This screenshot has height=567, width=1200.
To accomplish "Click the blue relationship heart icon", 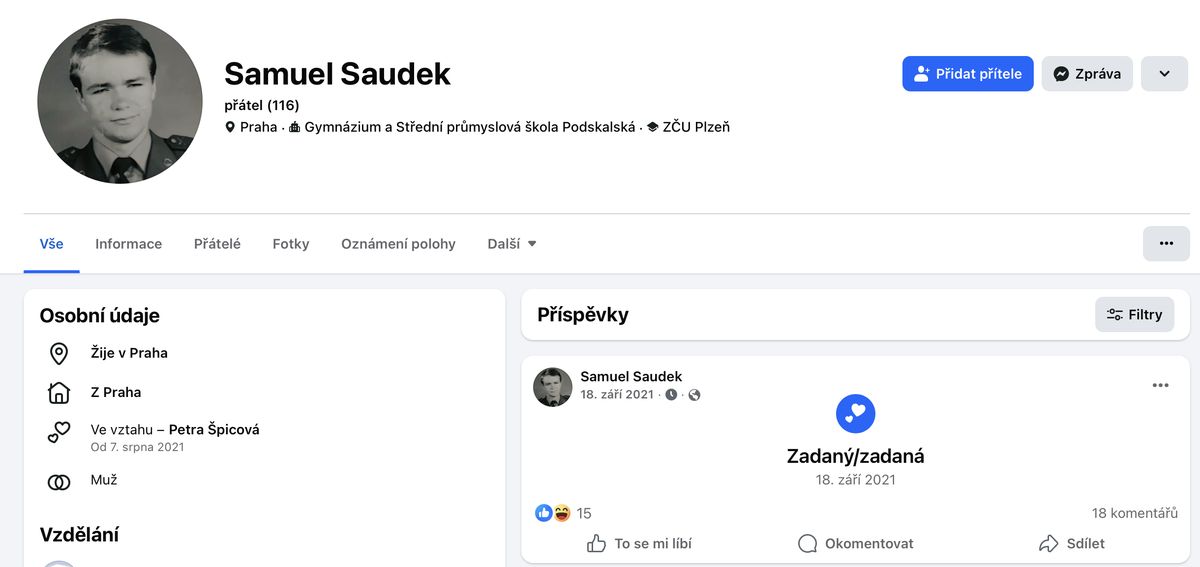I will tap(855, 413).
